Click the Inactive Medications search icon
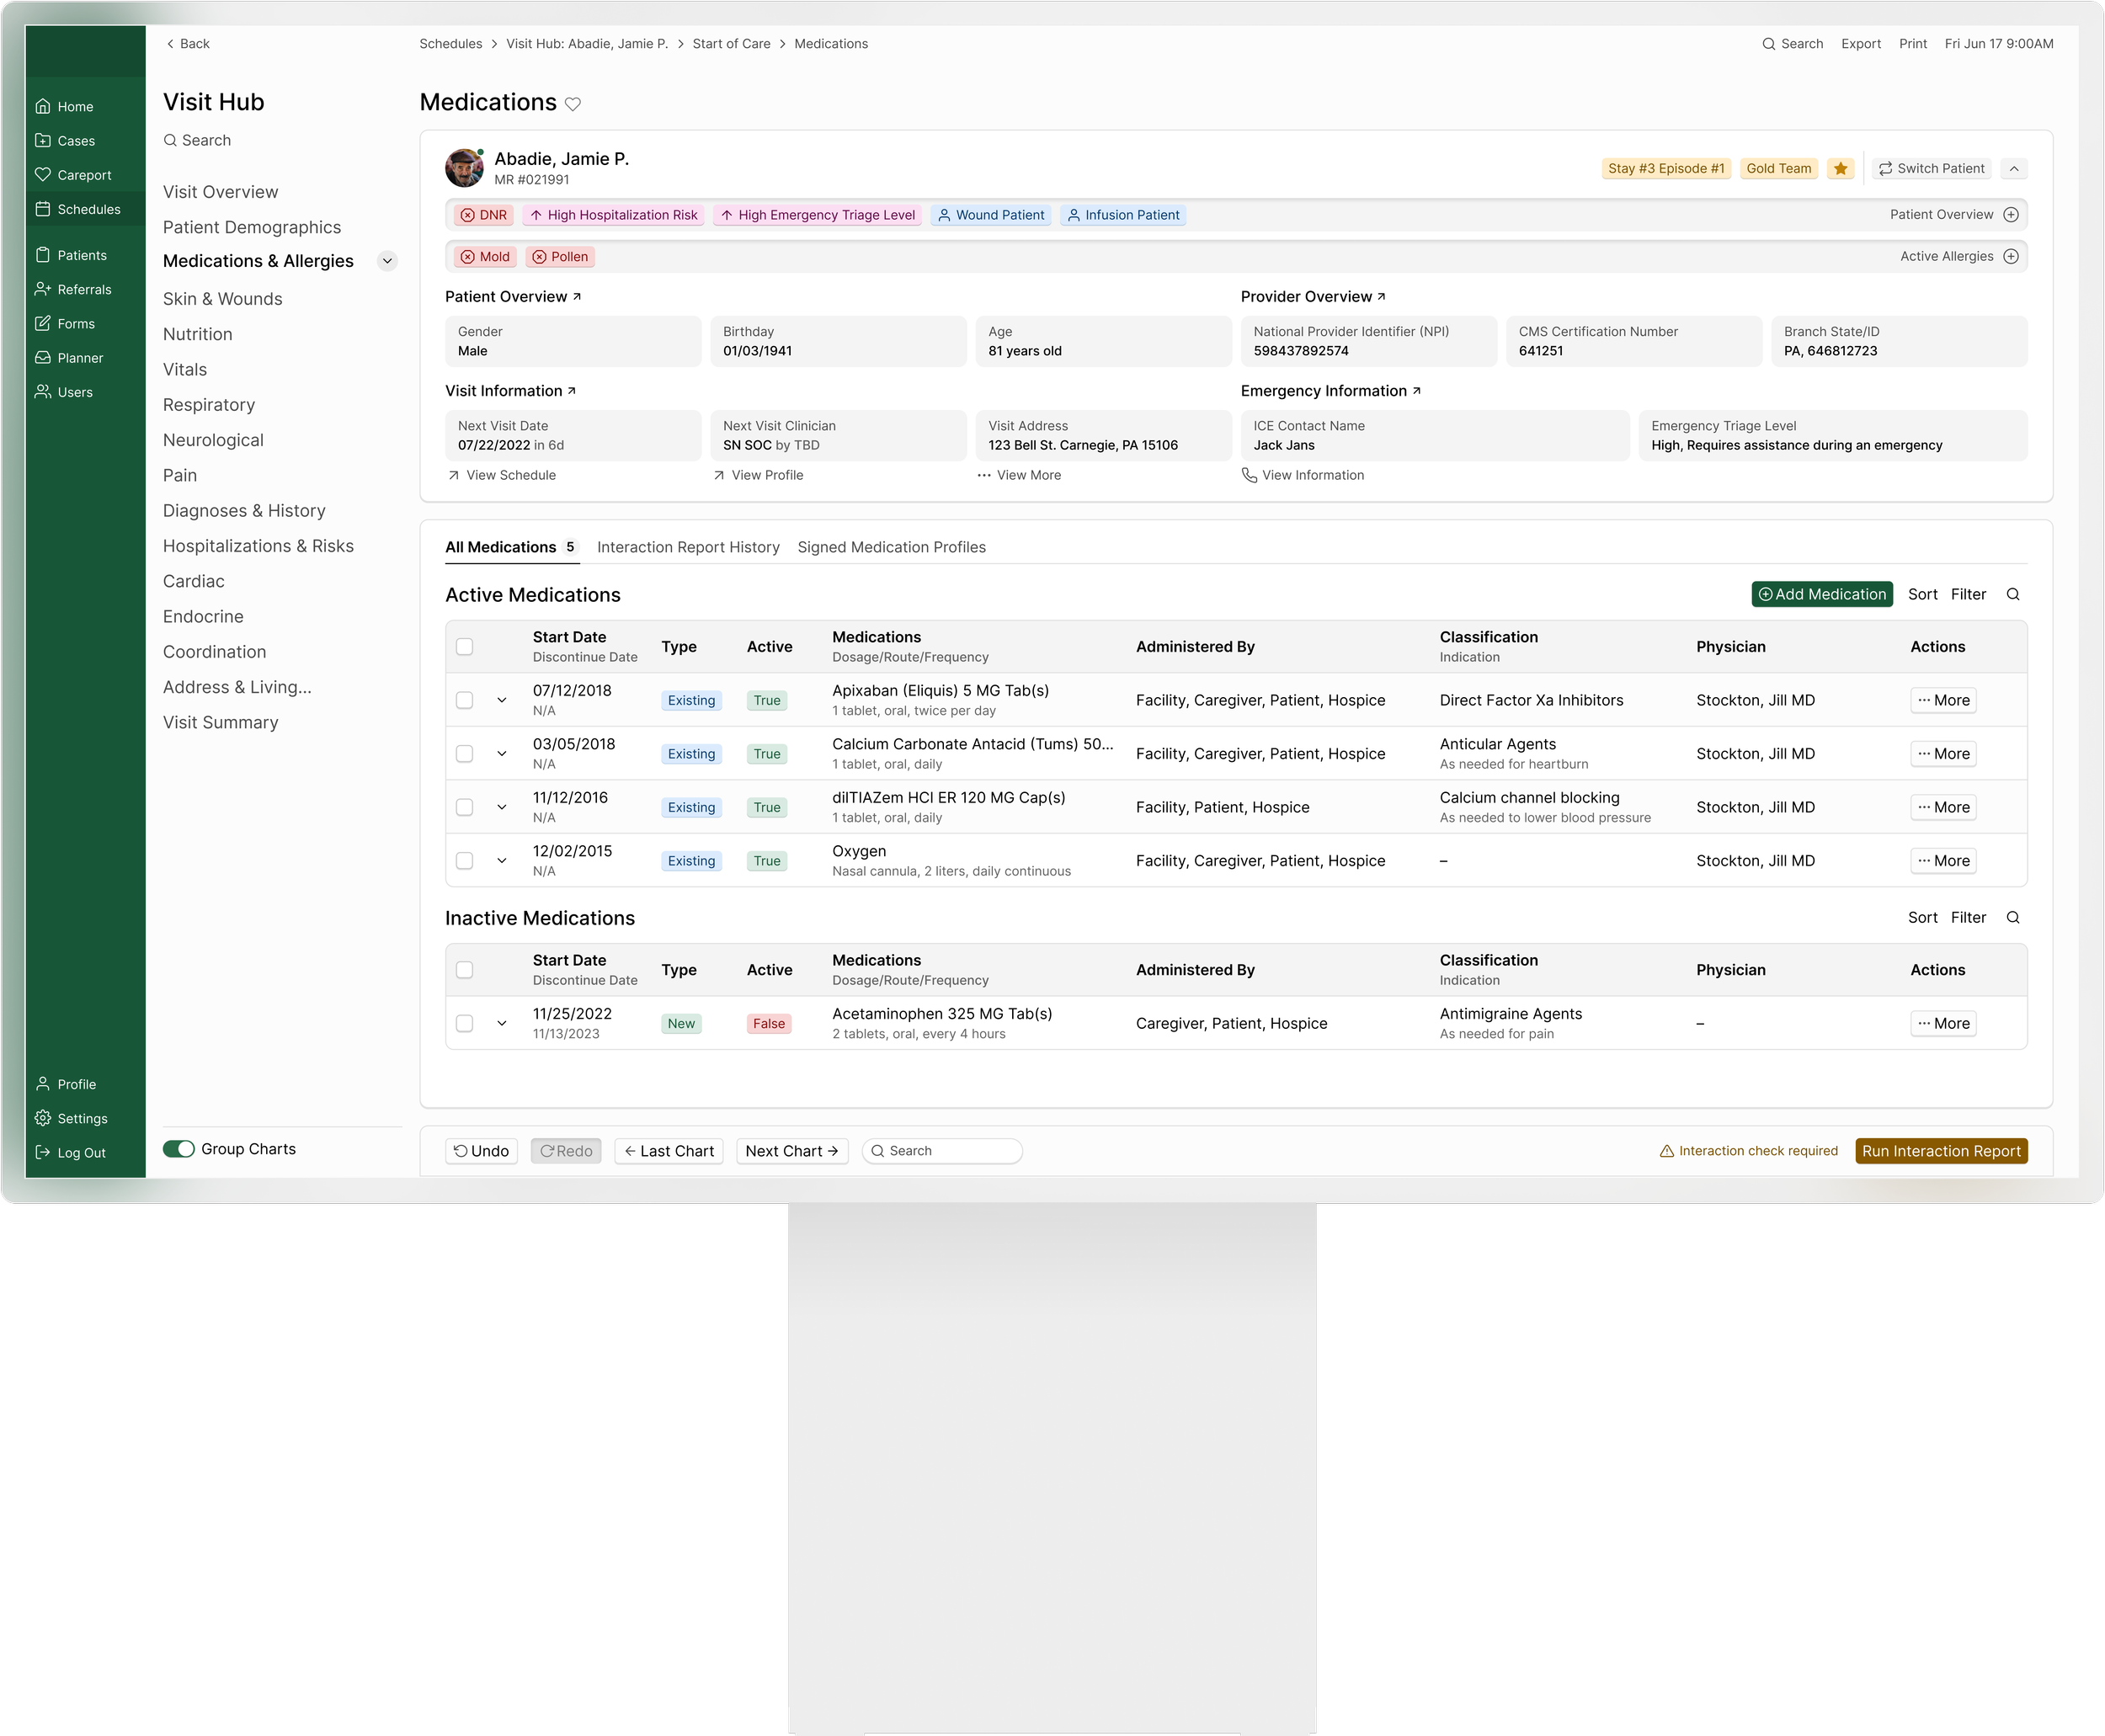Viewport: 2105px width, 1736px height. pyautogui.click(x=2012, y=918)
